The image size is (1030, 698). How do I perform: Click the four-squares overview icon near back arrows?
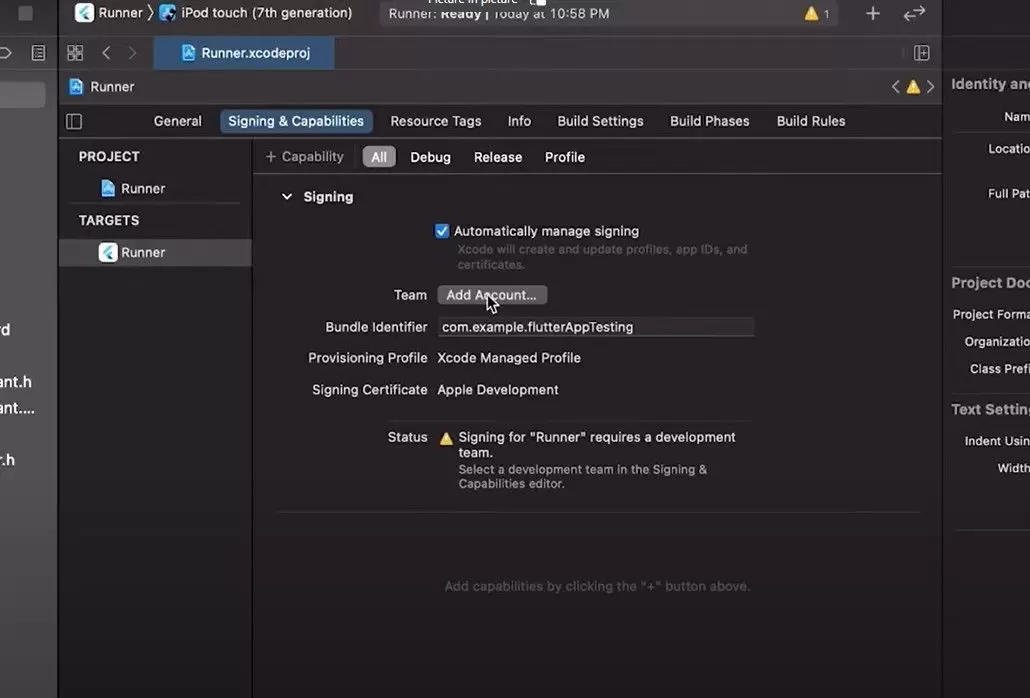tap(75, 52)
